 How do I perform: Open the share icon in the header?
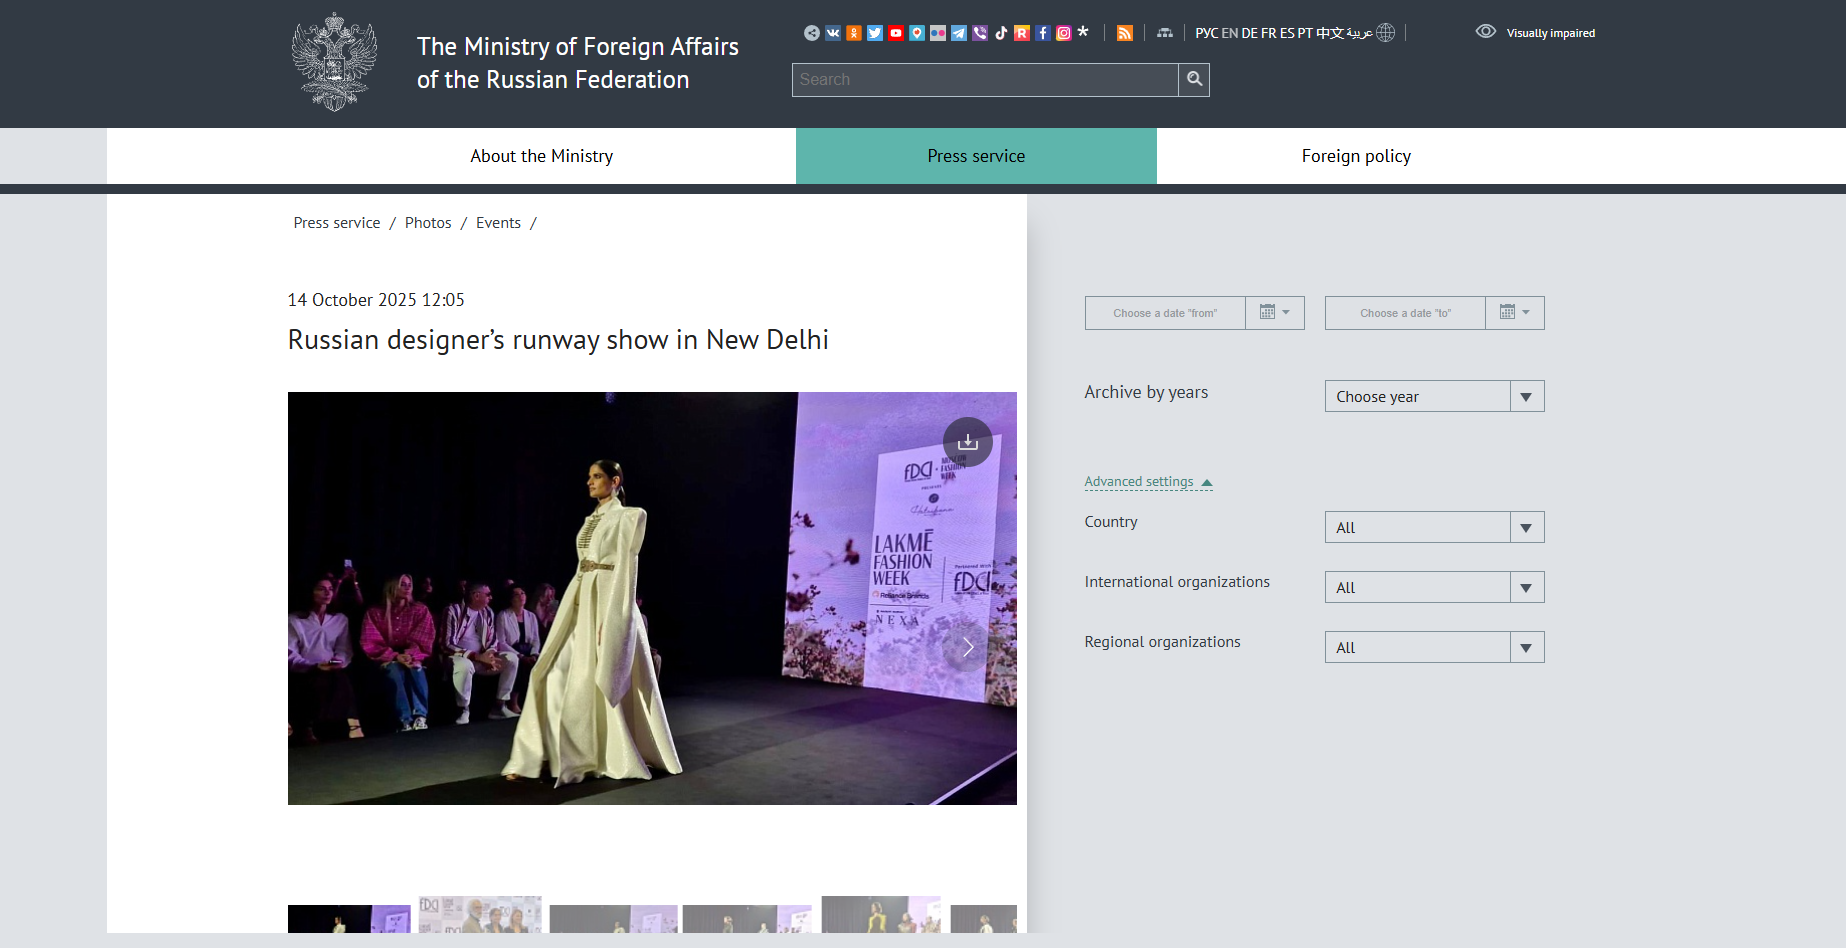(812, 33)
